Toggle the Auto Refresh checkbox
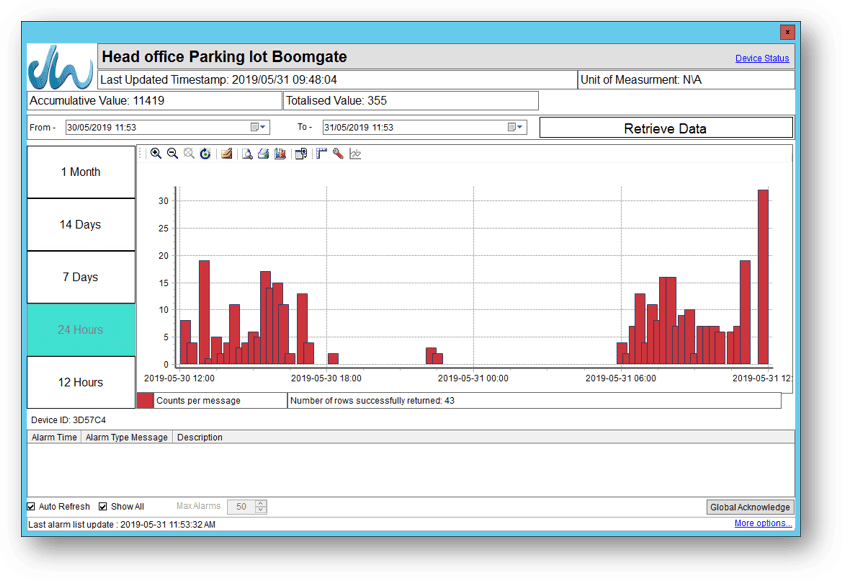The height and width of the screenshot is (579, 843). pos(31,506)
